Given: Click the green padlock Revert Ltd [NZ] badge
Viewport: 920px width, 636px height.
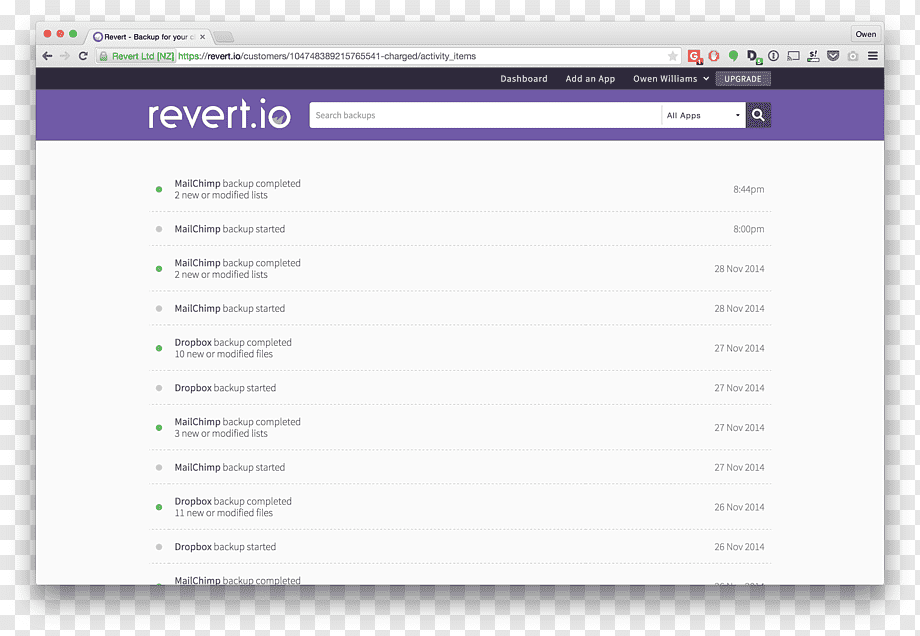Looking at the screenshot, I should tap(137, 56).
